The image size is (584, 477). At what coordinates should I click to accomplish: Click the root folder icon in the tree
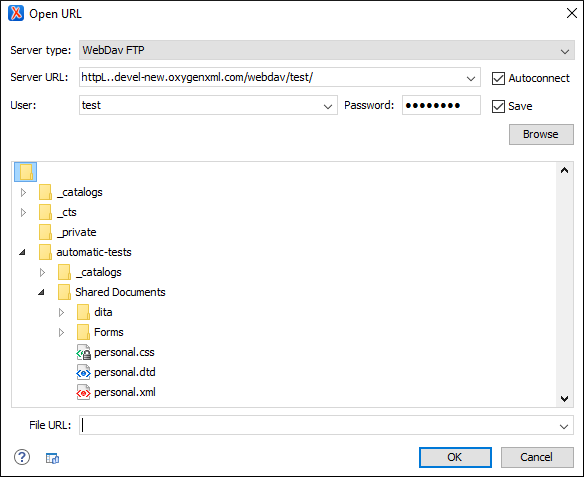pyautogui.click(x=26, y=172)
